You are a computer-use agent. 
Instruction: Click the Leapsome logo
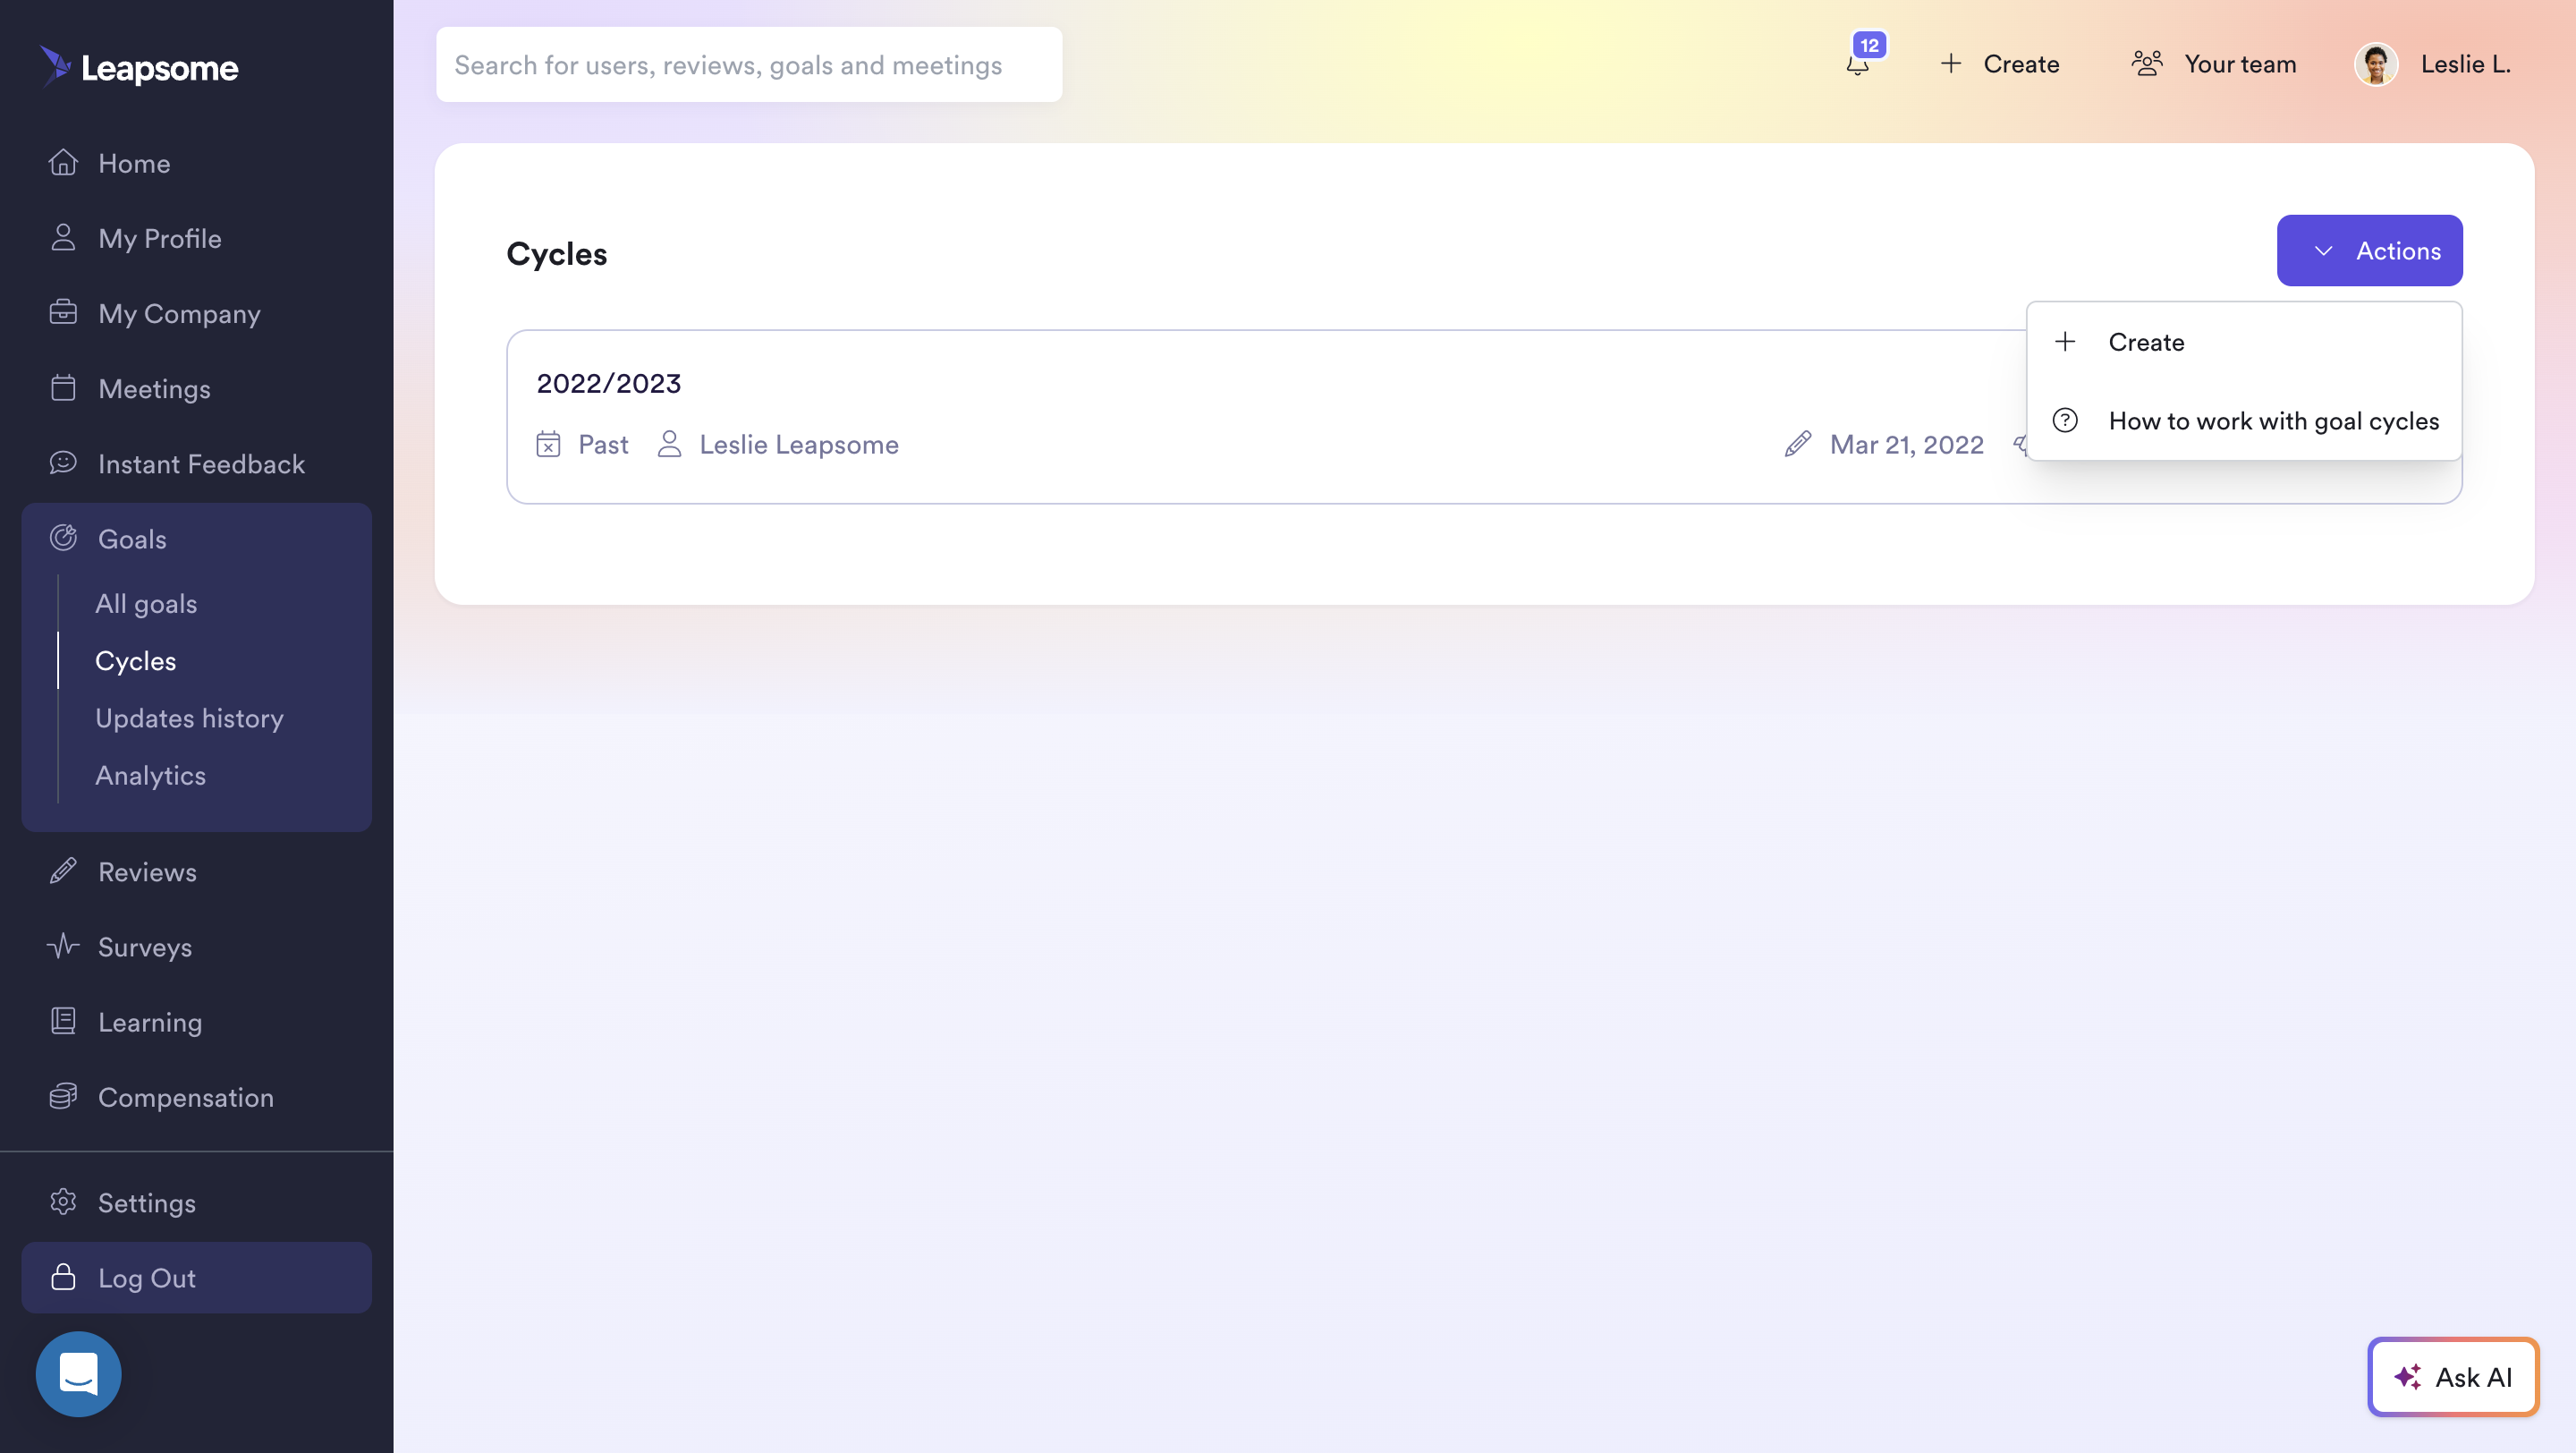coord(139,66)
